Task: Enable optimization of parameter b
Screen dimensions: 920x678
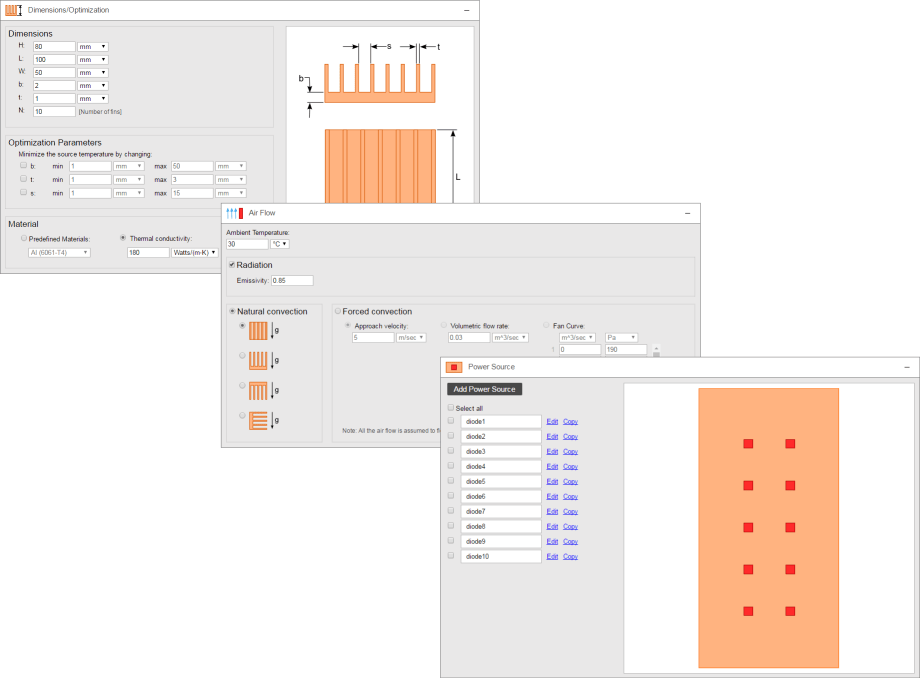Action: point(24,165)
